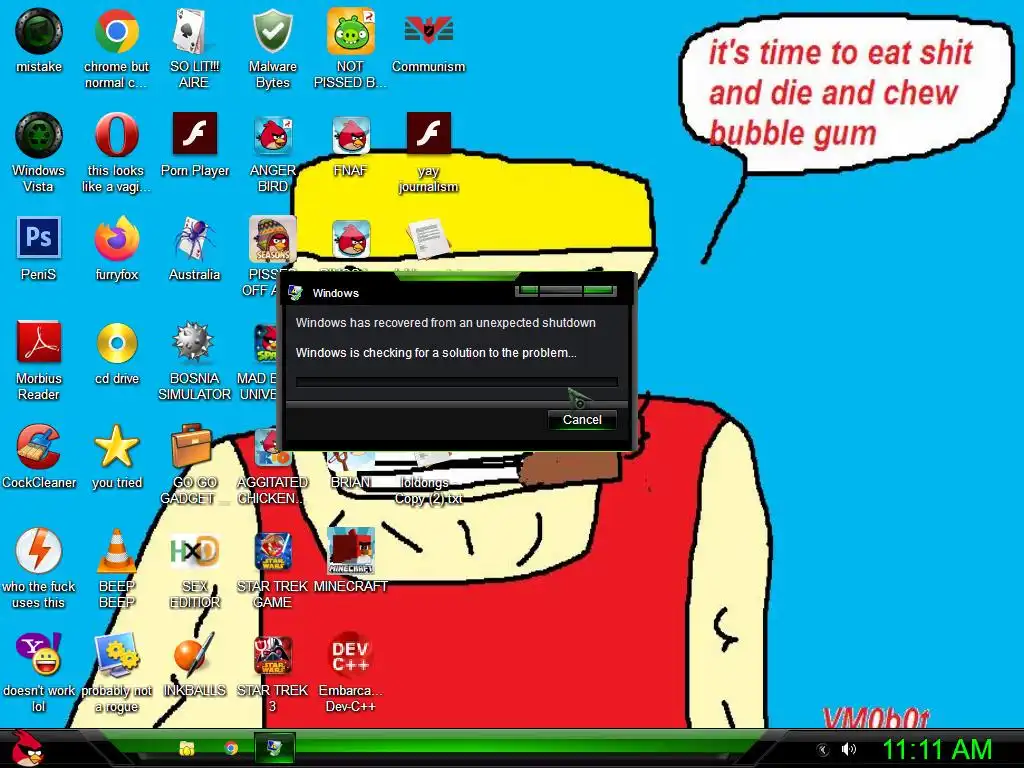
Task: Open the Malware Bytes shield icon
Action: pos(272,31)
